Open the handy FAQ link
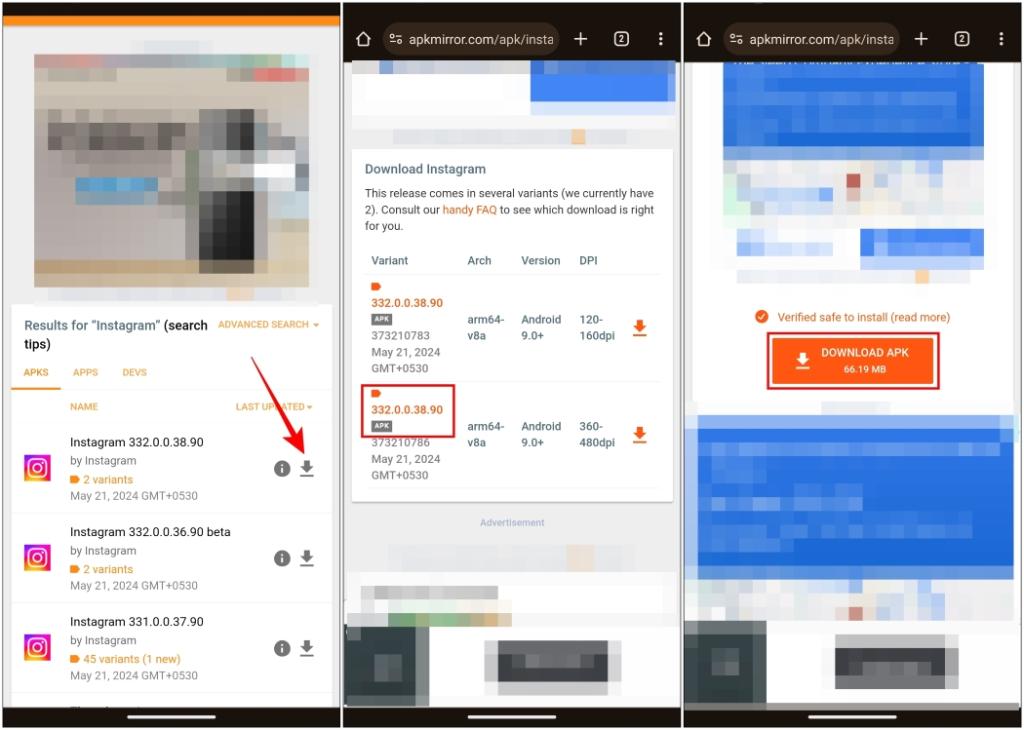 pos(472,210)
